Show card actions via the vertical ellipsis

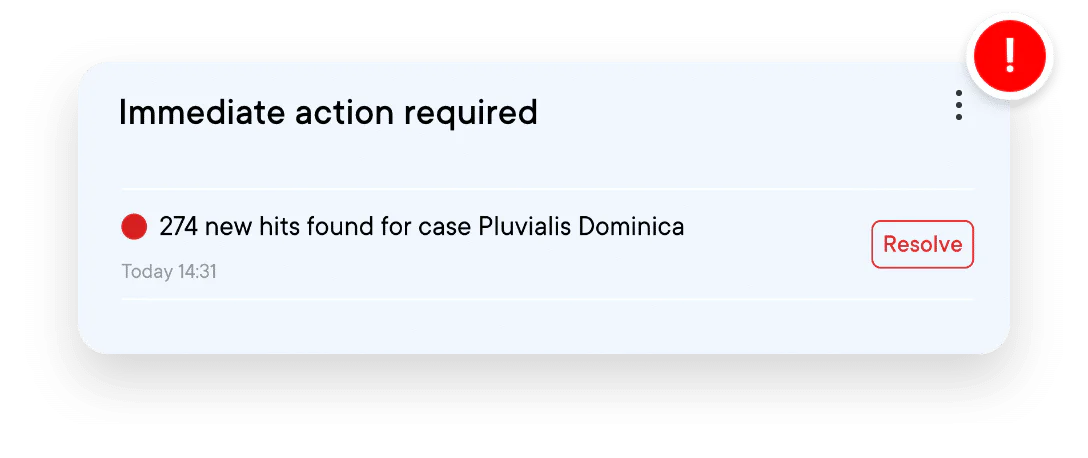[958, 106]
